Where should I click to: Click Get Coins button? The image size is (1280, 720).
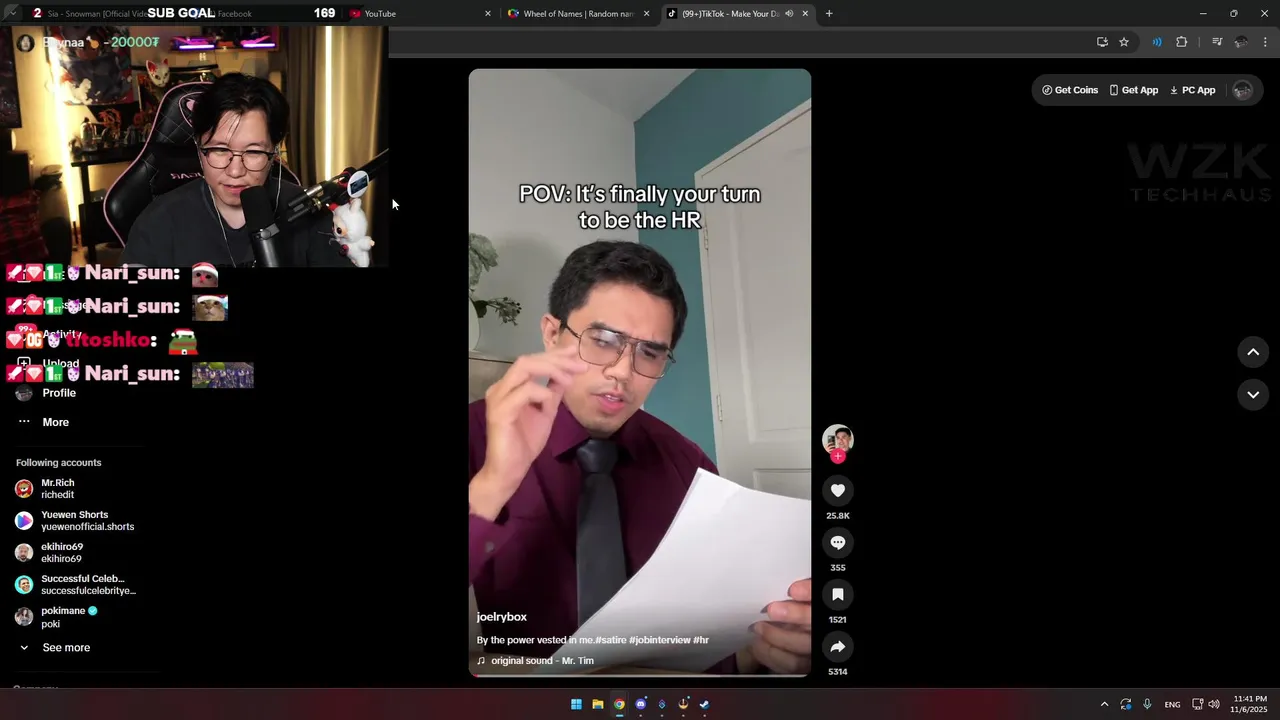tap(1070, 90)
